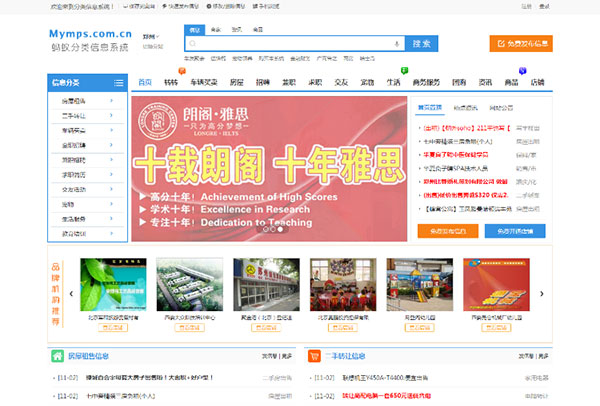Open the playground kindergarten thumbnail
Viewport: 600px width, 406px height.
click(420, 284)
